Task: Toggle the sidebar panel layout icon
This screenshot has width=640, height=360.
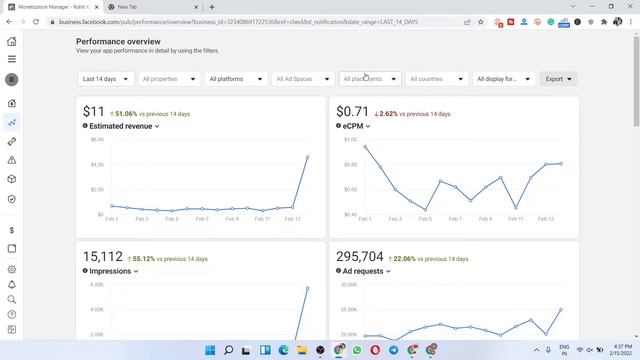Action: tap(12, 329)
